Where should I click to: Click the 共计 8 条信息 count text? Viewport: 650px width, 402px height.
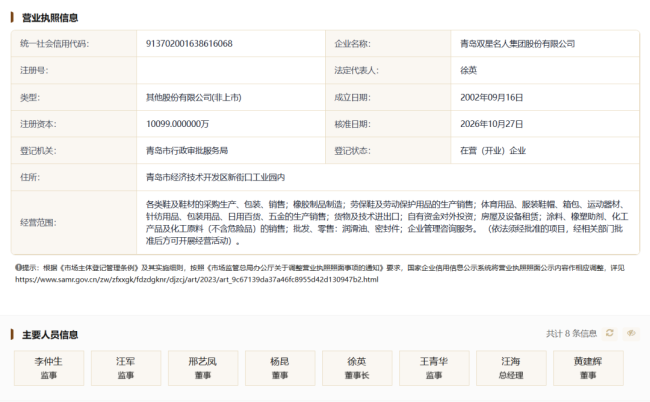click(571, 334)
